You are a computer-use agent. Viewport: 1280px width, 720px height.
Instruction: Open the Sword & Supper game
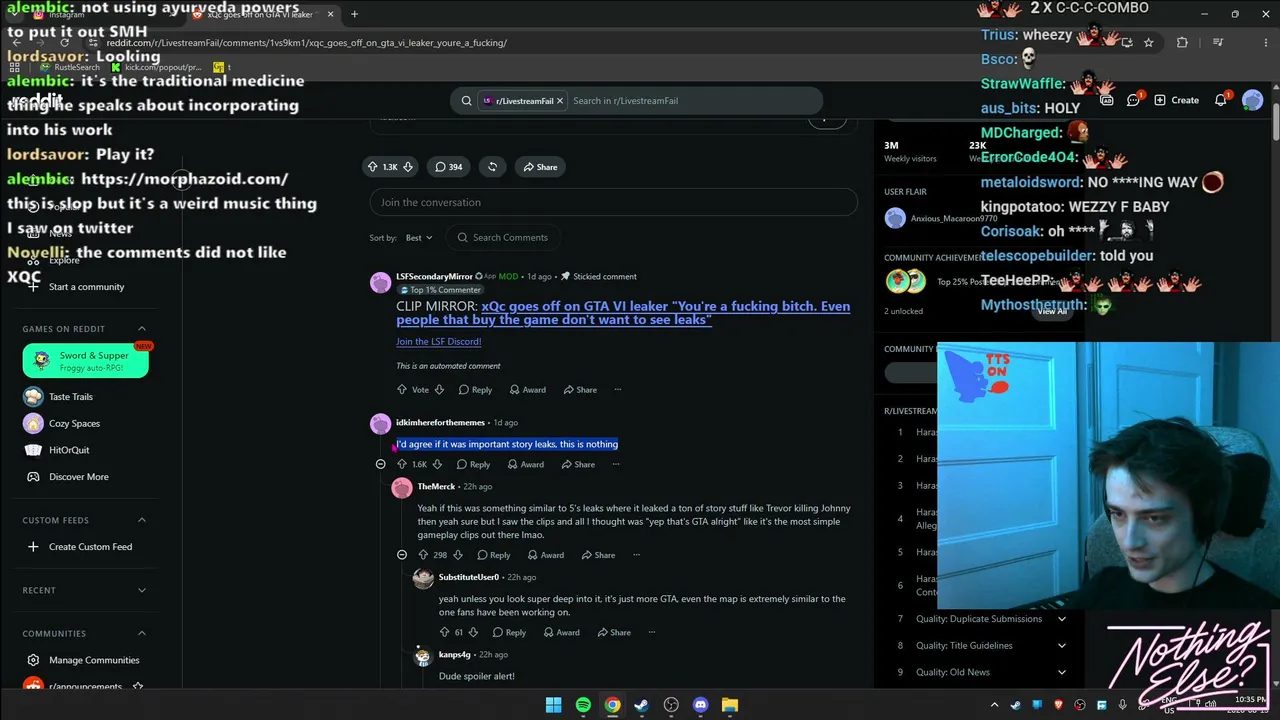click(x=86, y=361)
